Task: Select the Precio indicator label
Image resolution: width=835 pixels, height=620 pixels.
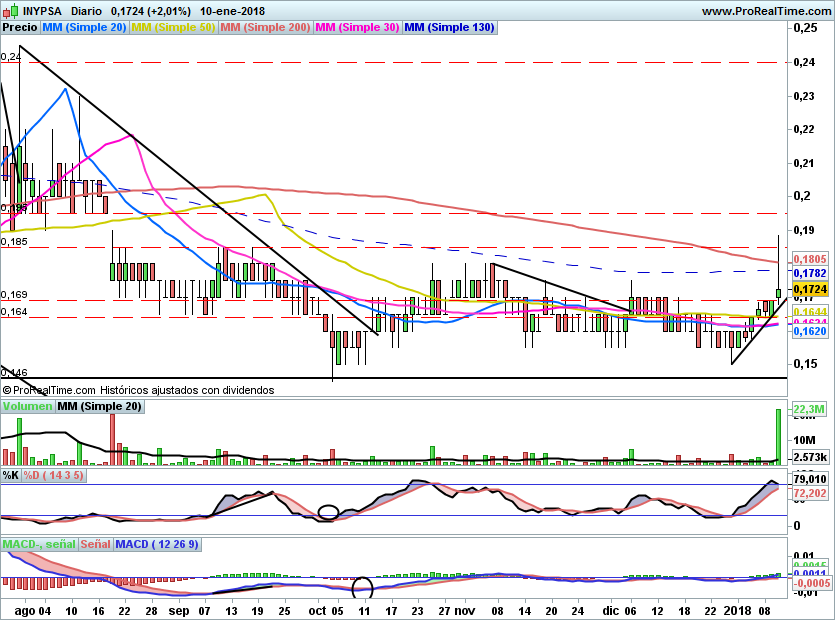Action: [x=19, y=28]
